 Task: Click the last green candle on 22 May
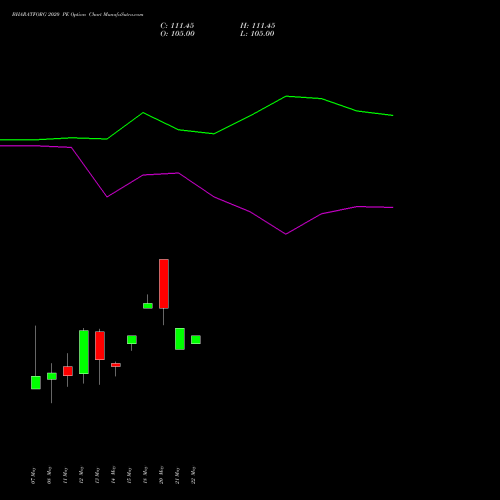[x=196, y=340]
